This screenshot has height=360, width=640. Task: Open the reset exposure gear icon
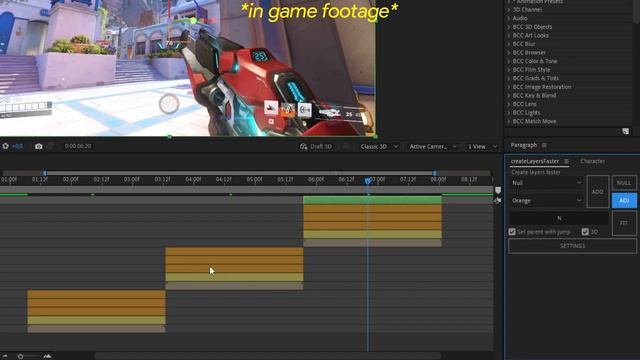(5, 146)
